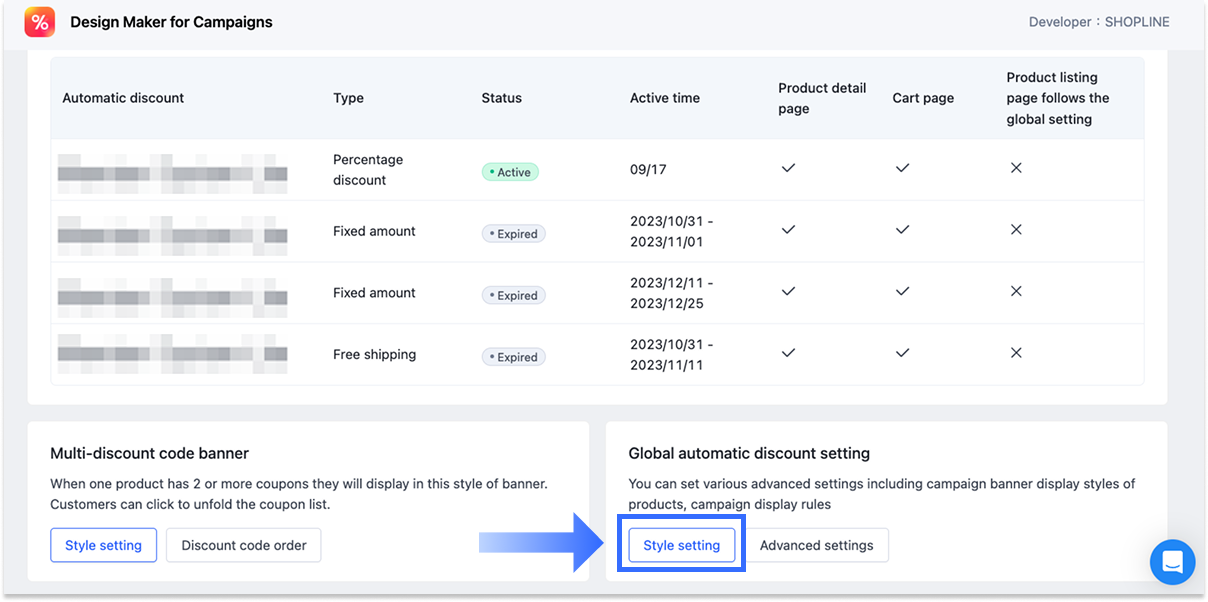Select the Percentage discount type row

[x=368, y=170]
